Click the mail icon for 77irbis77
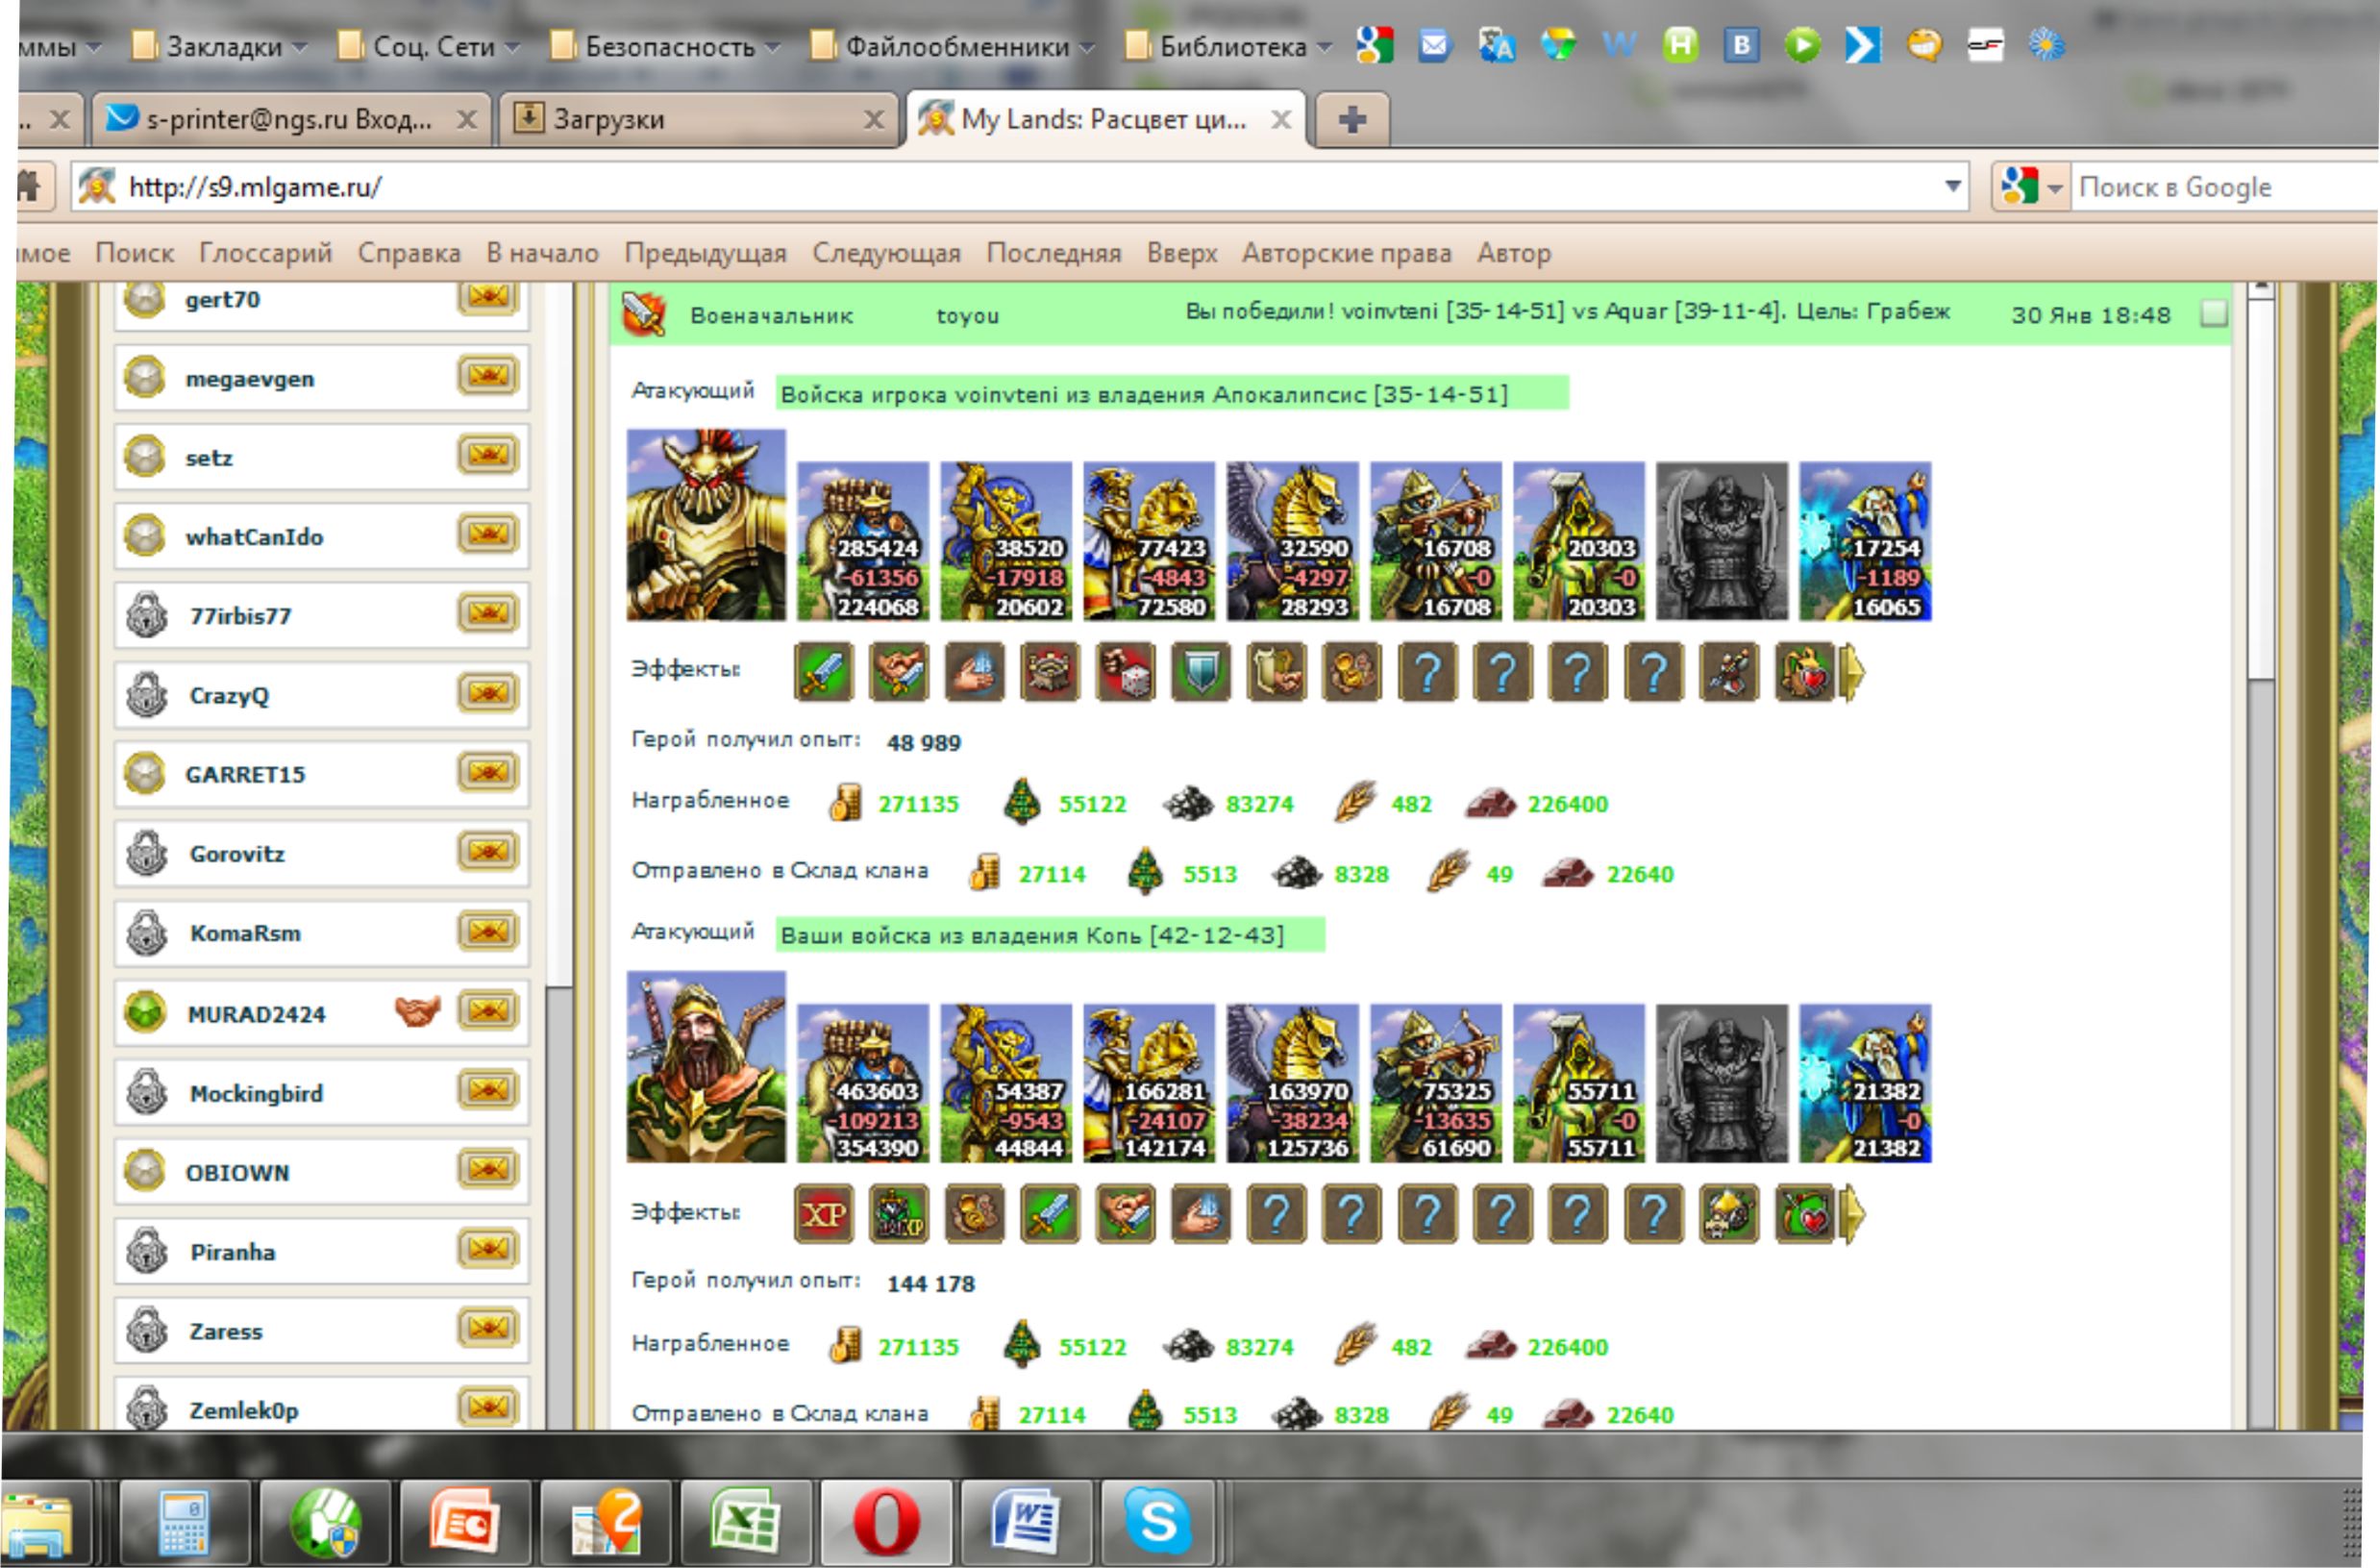Image resolution: width=2380 pixels, height=1568 pixels. [x=488, y=614]
